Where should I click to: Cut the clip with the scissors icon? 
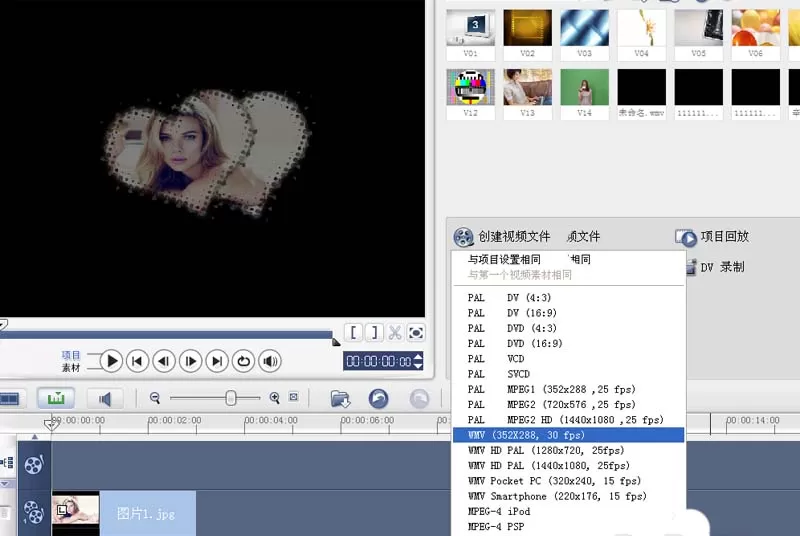pos(395,333)
